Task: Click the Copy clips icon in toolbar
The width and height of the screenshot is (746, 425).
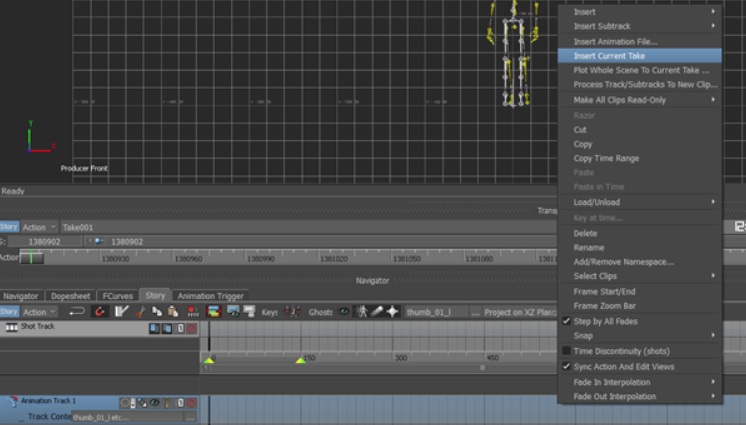Action: click(157, 312)
